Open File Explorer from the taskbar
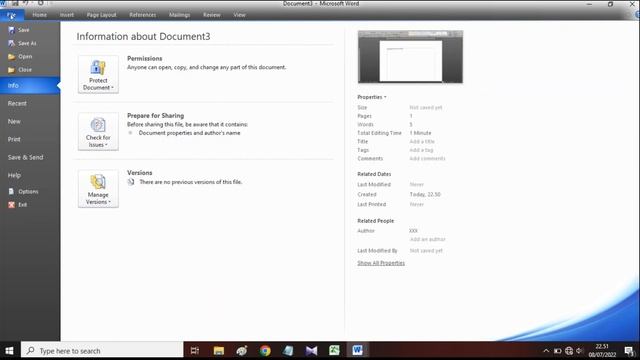The image size is (640, 360). [219, 351]
